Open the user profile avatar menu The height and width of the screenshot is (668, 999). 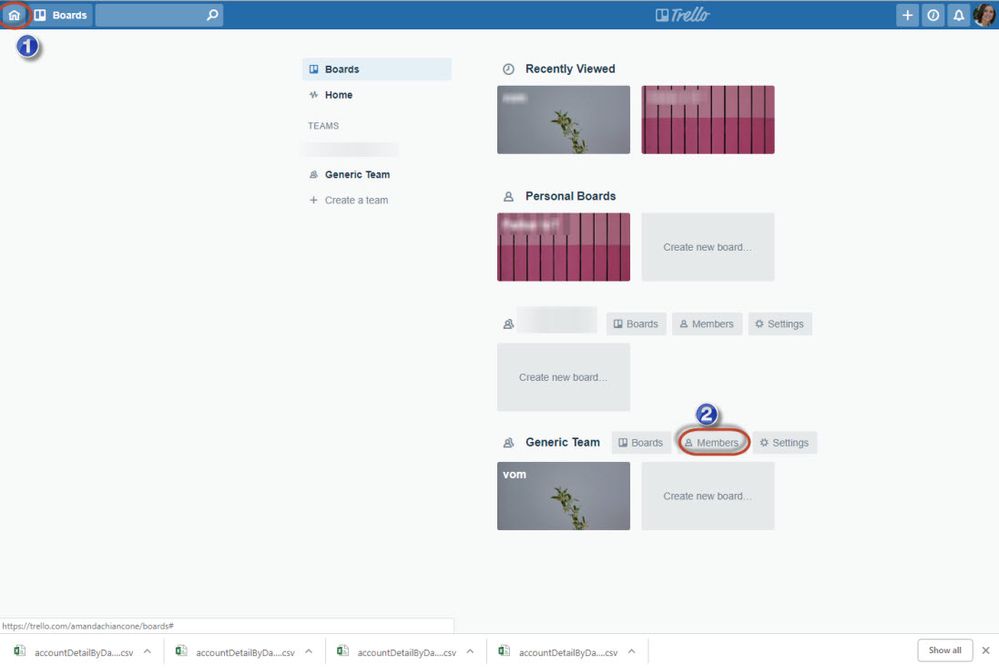(984, 15)
